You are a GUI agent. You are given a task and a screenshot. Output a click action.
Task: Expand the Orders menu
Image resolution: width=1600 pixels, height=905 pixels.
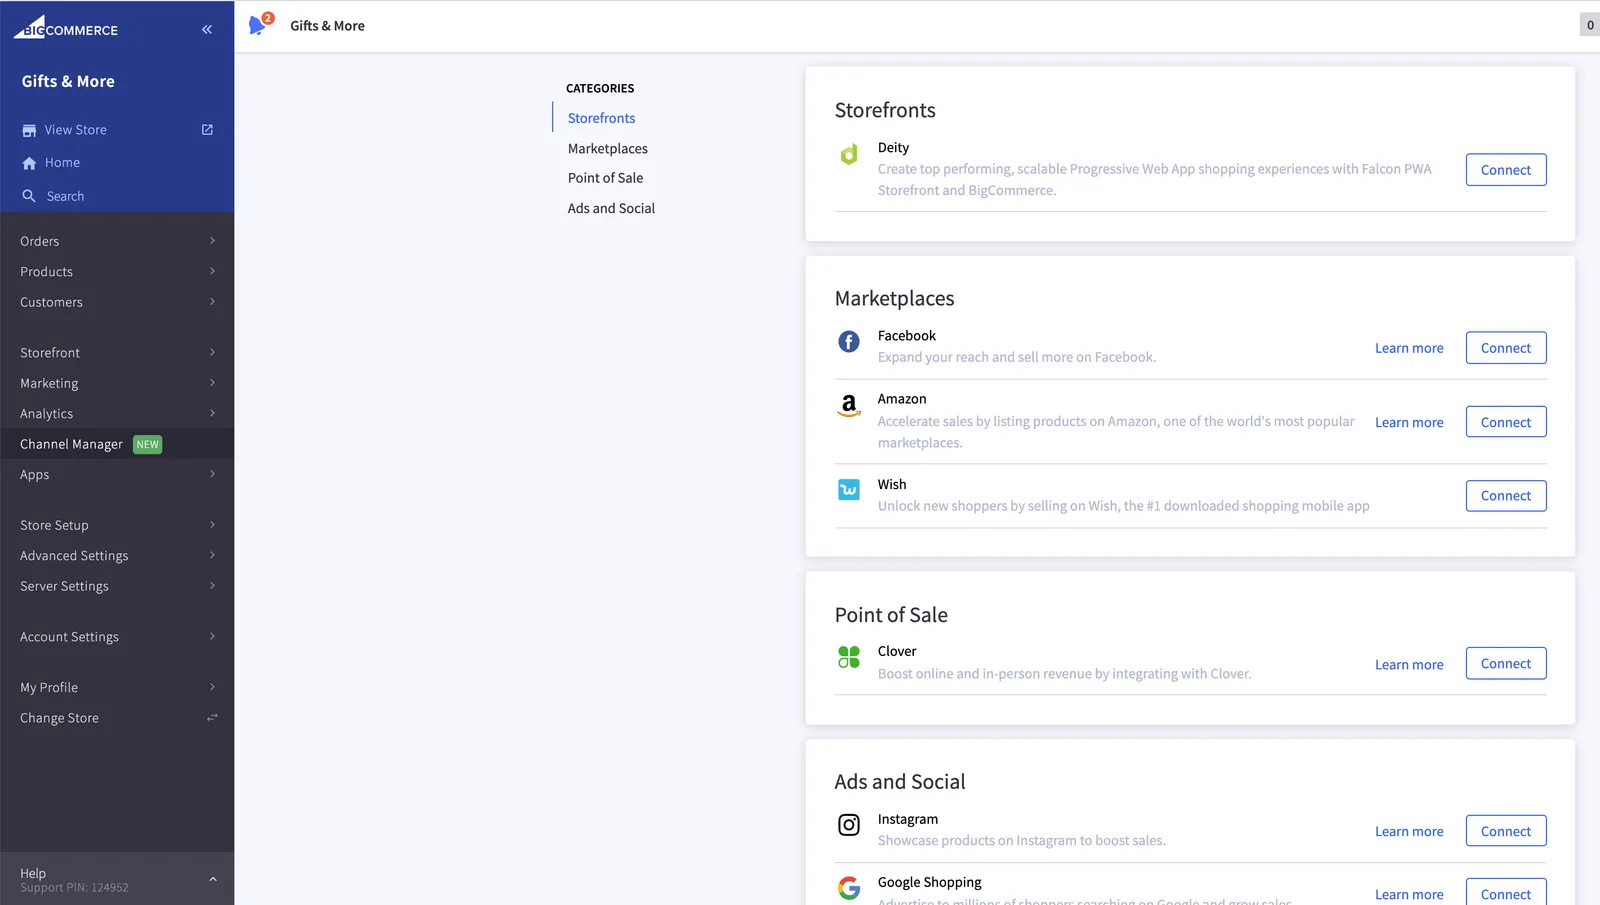[x=117, y=241]
